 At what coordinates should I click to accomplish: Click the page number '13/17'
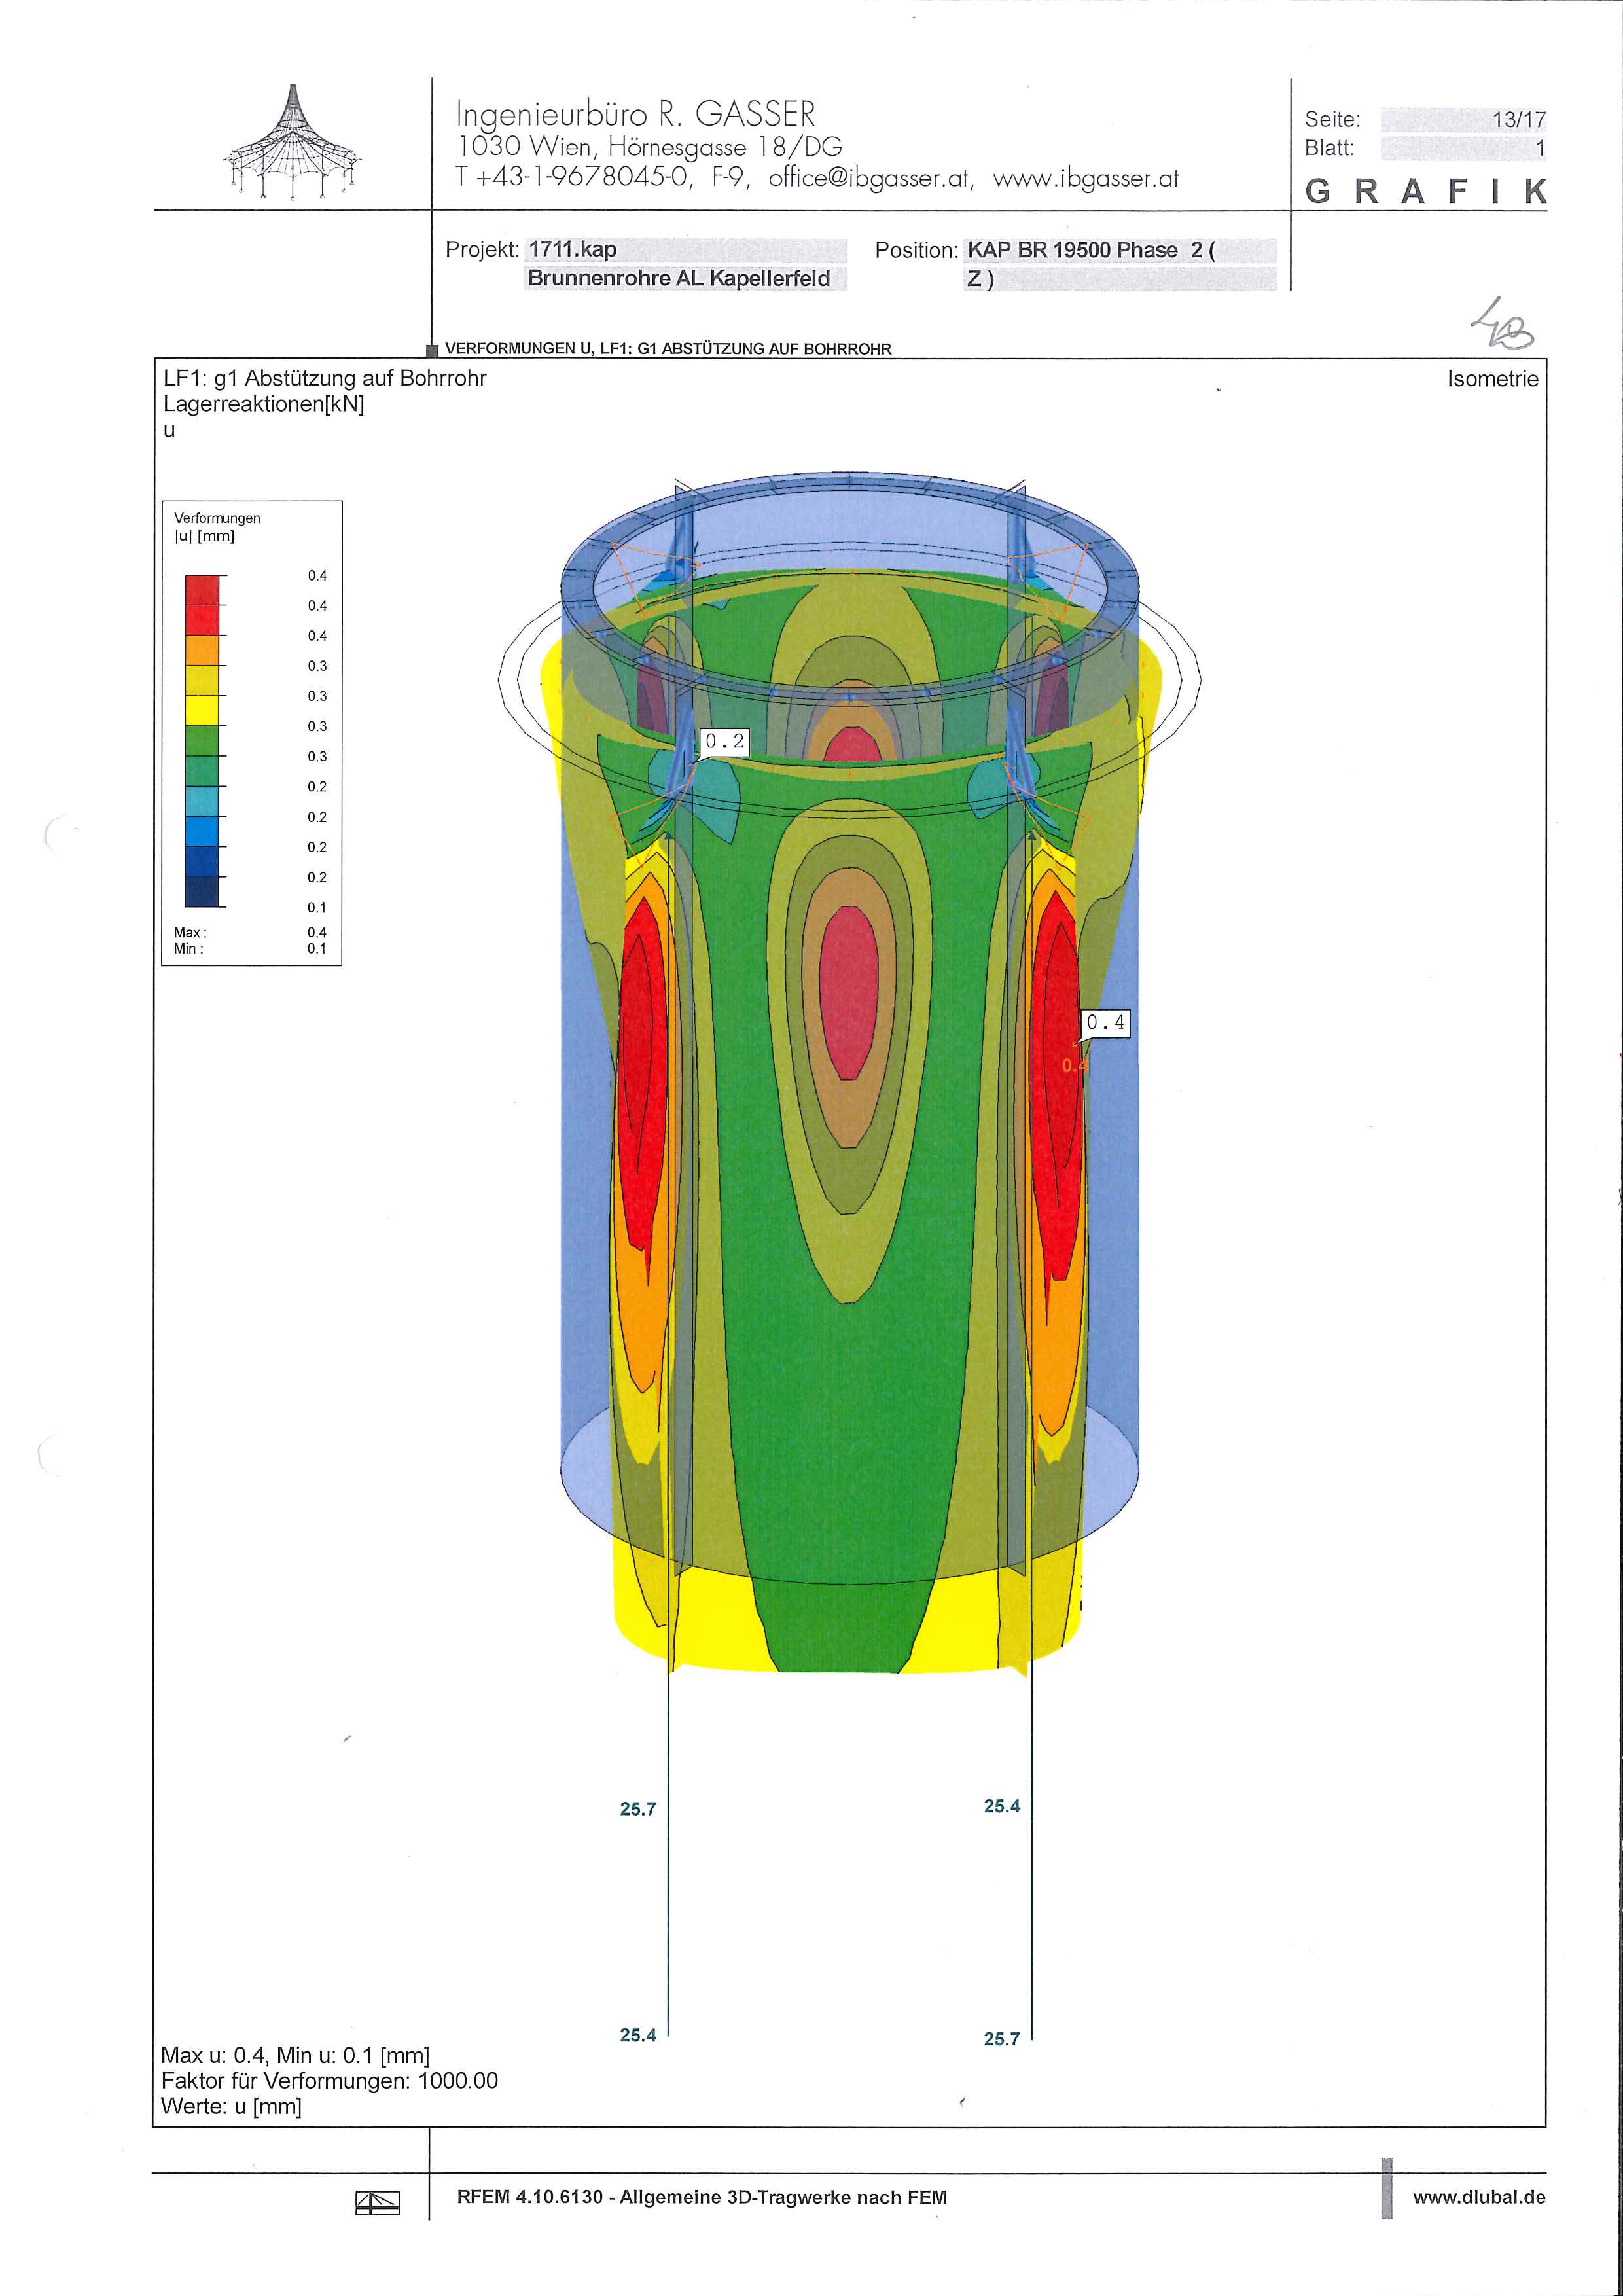1519,120
